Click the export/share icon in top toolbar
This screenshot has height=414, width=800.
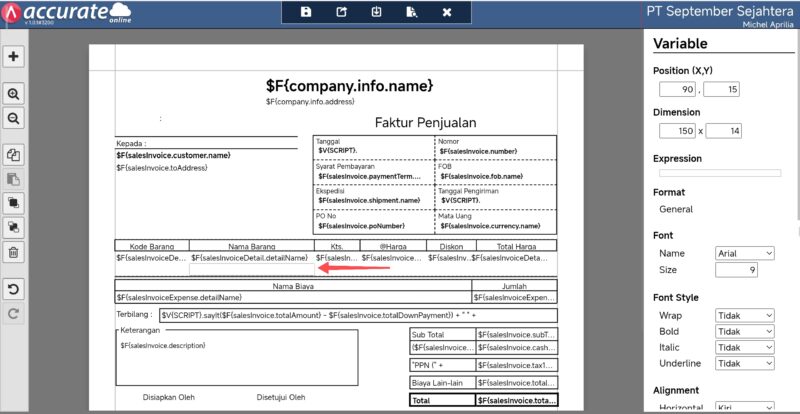341,12
